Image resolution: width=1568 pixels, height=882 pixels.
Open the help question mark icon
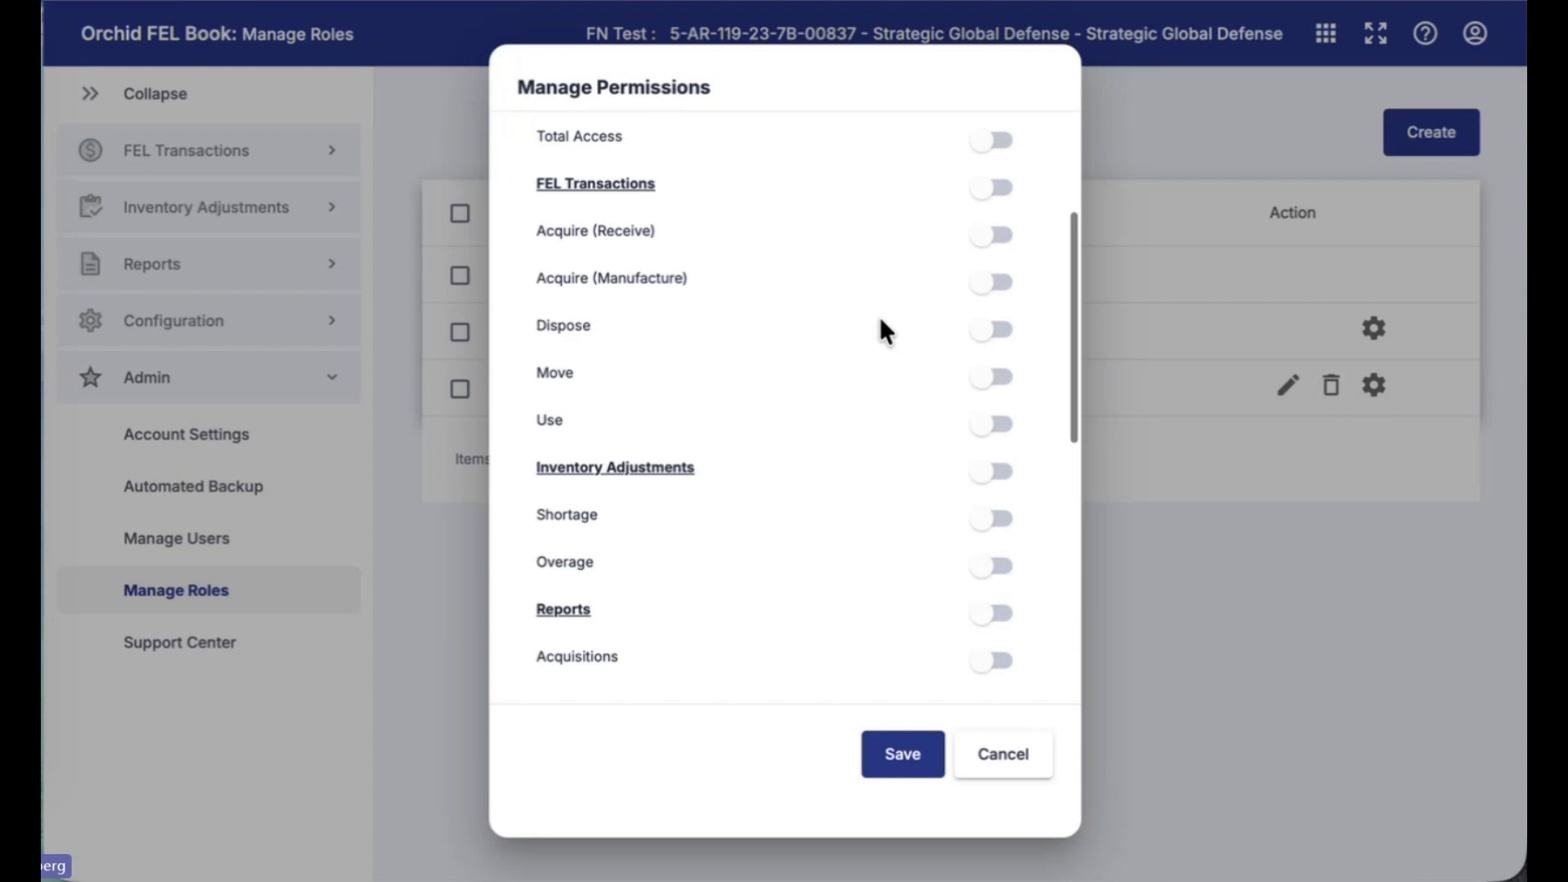click(x=1425, y=33)
